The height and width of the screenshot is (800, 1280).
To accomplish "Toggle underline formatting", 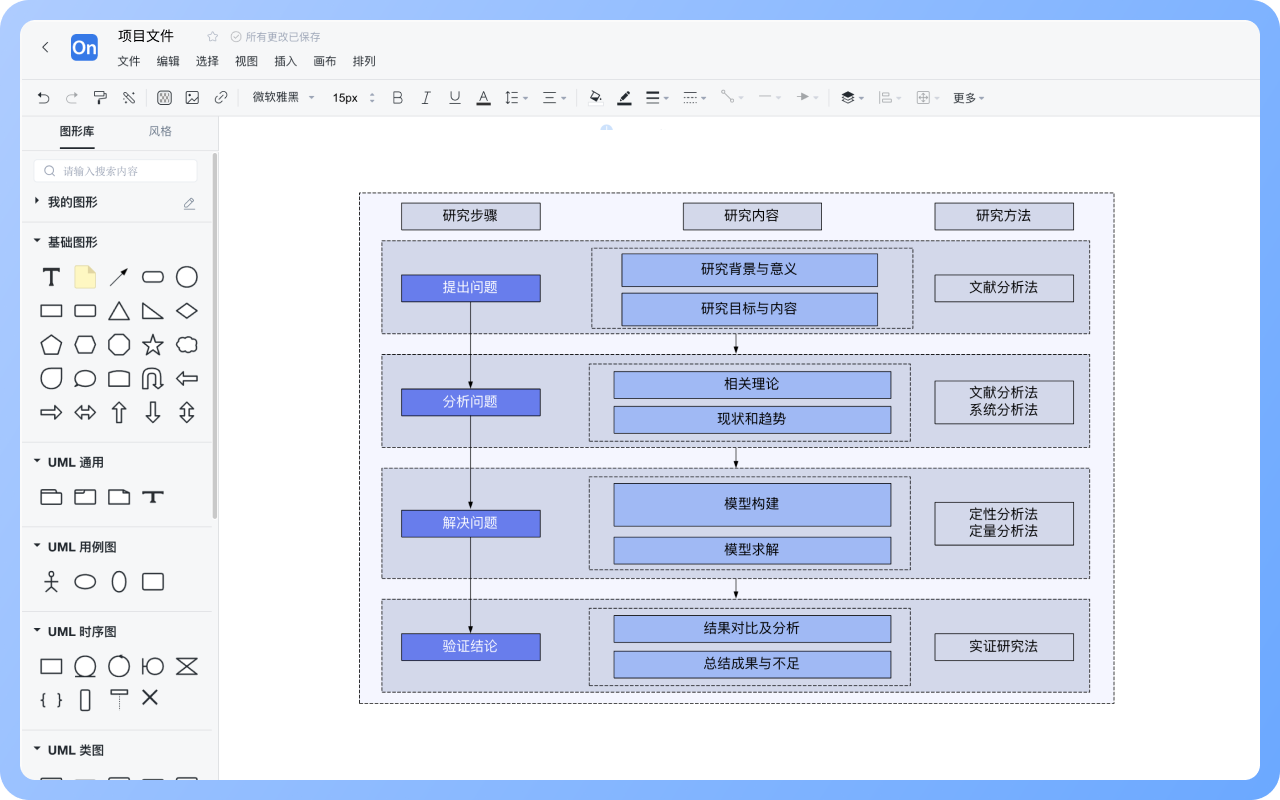I will pos(454,97).
